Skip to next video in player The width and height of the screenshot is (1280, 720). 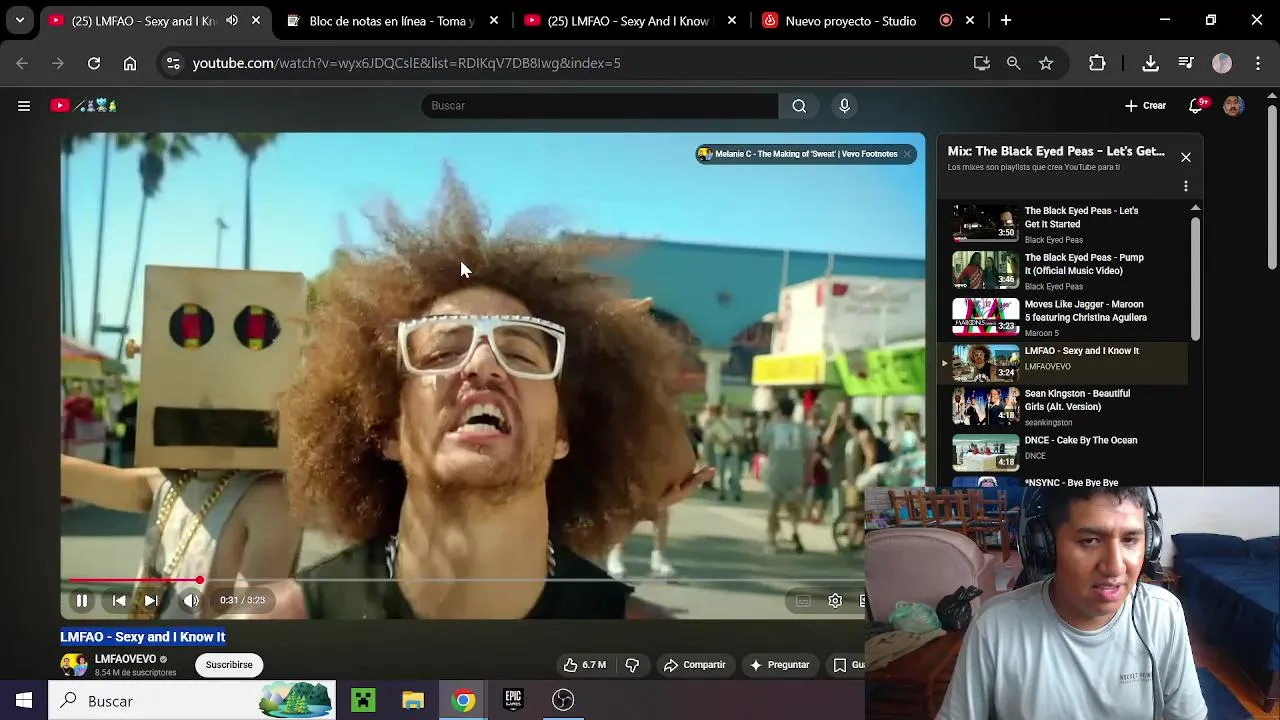pyautogui.click(x=151, y=600)
